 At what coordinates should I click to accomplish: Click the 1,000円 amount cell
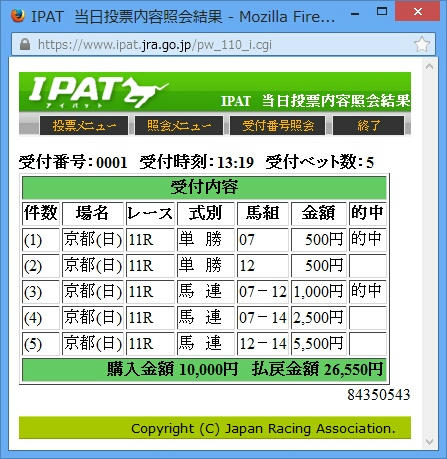[x=319, y=292]
